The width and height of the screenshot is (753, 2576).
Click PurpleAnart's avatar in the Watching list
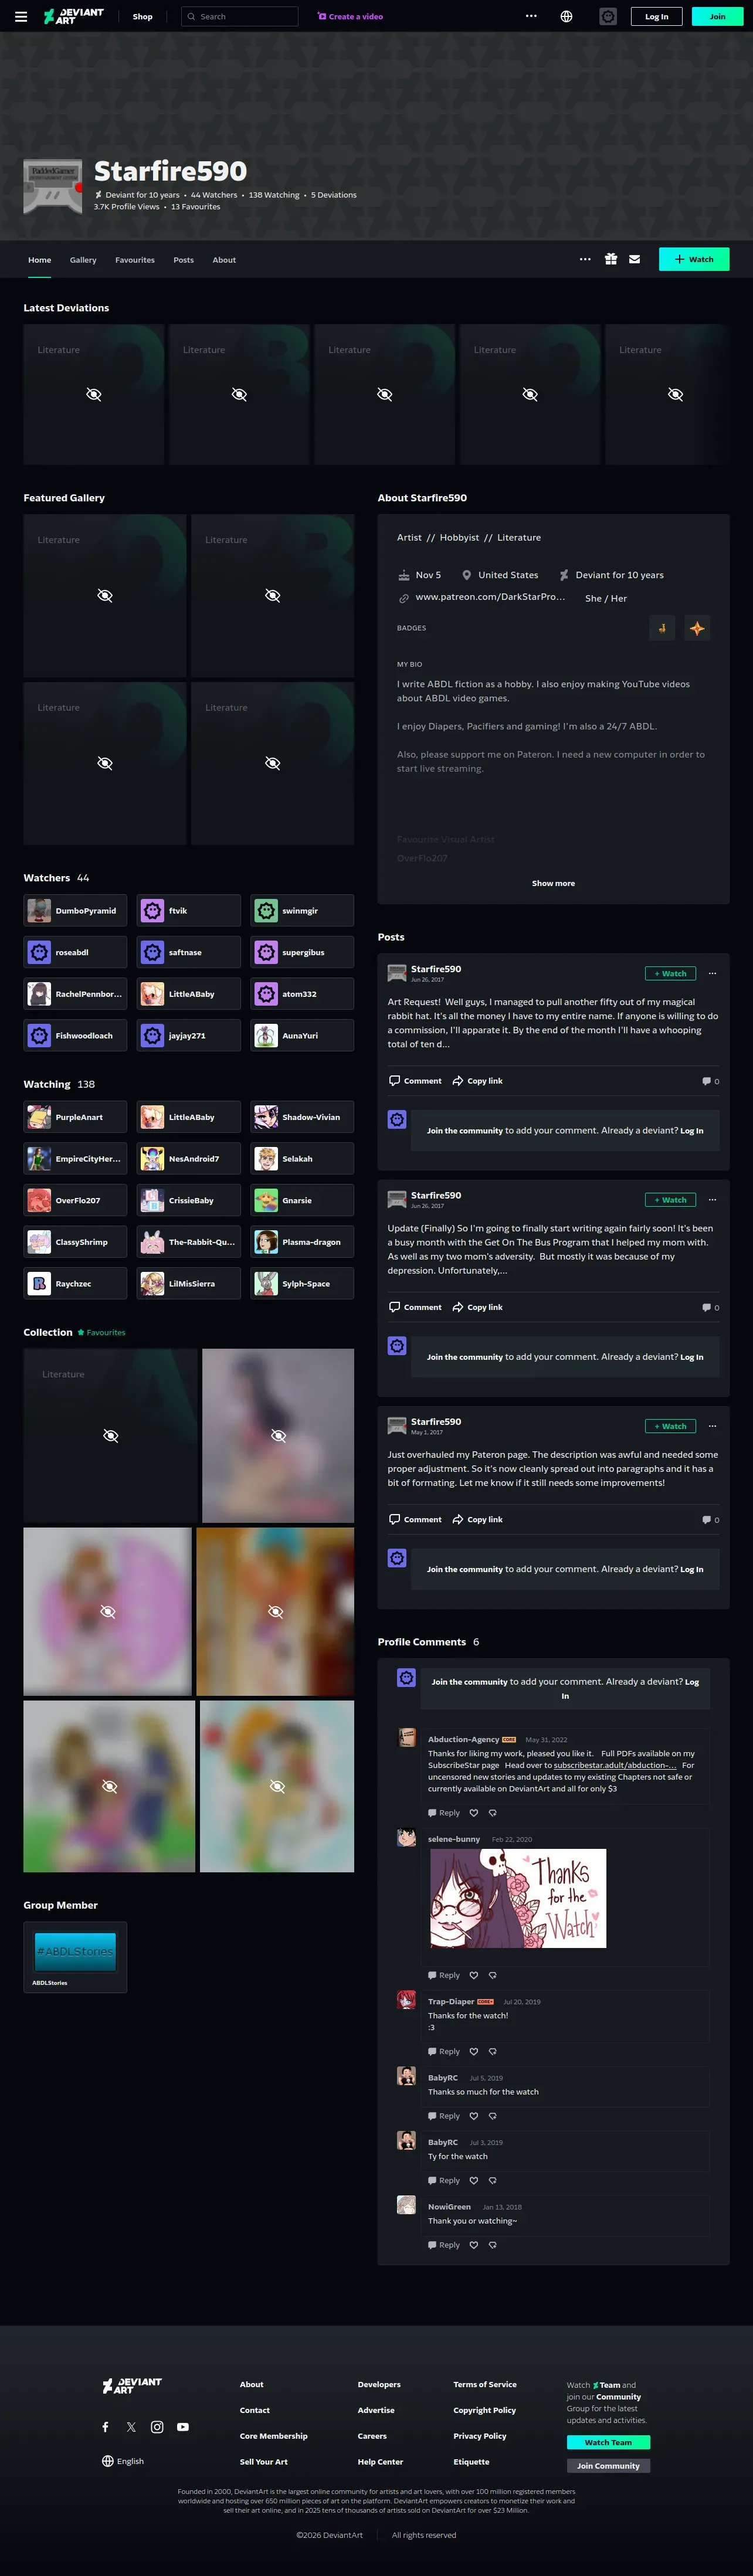(39, 1117)
